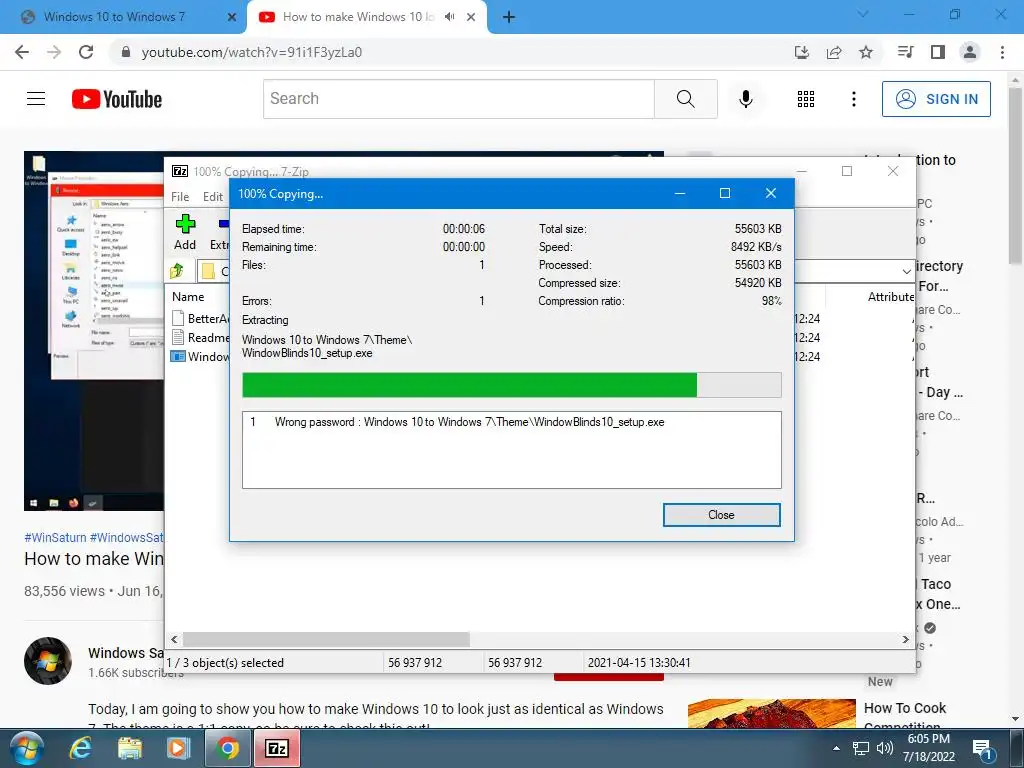Go back in browser history
The height and width of the screenshot is (768, 1024).
point(22,52)
